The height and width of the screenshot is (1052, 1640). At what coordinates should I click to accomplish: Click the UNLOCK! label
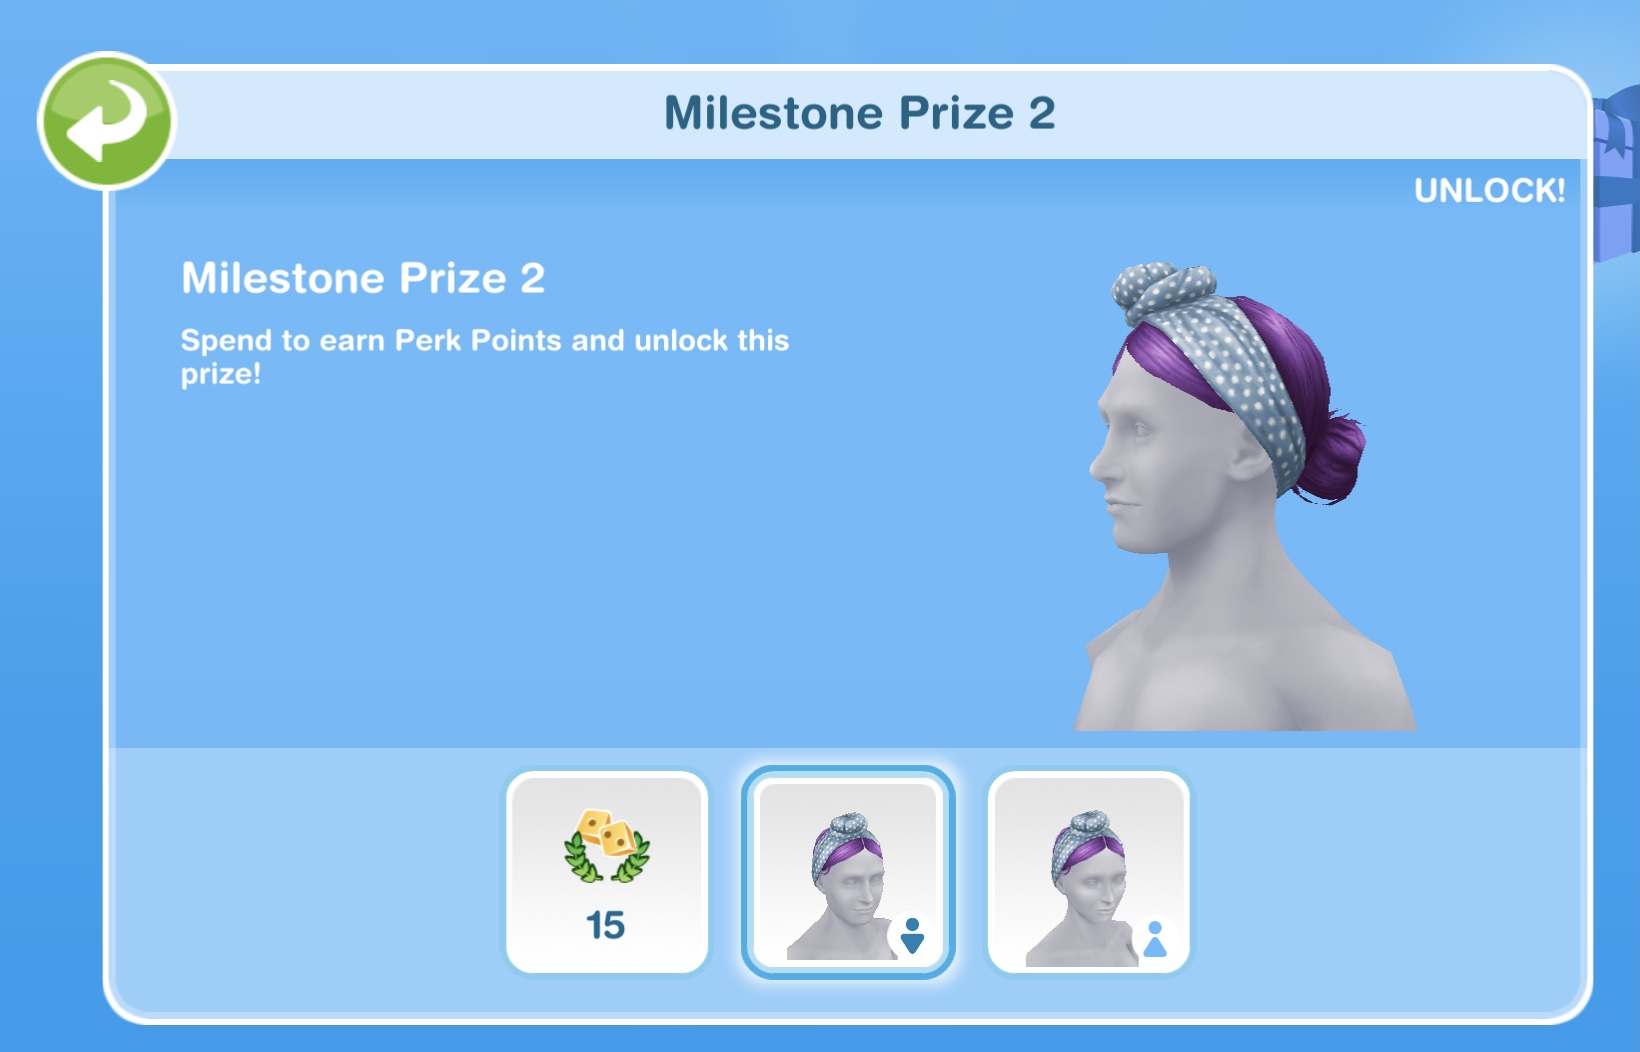(x=1489, y=190)
